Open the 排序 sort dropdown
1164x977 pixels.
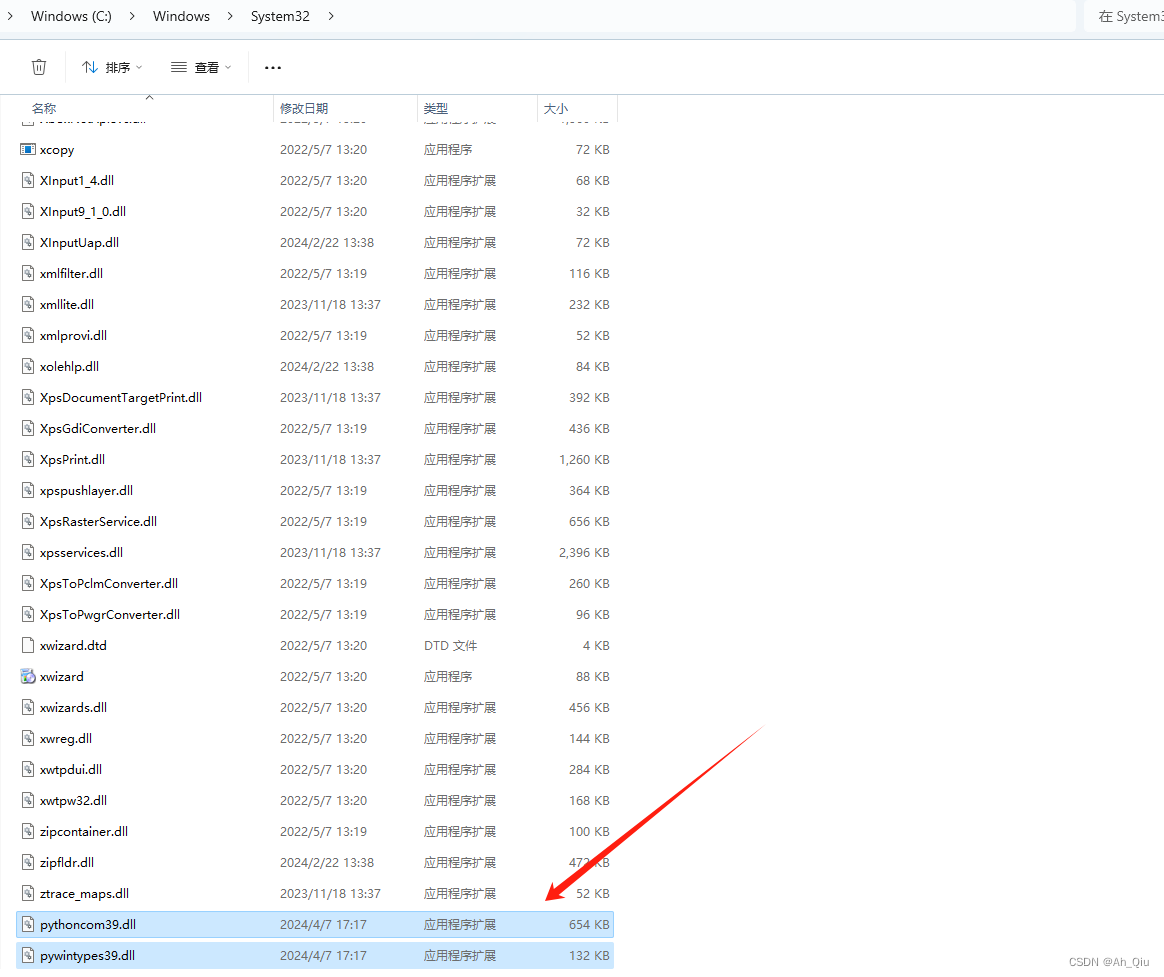pos(111,66)
